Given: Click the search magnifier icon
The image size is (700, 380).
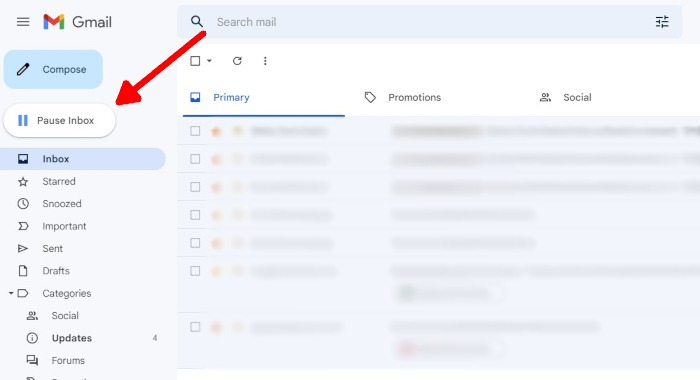Looking at the screenshot, I should (197, 21).
